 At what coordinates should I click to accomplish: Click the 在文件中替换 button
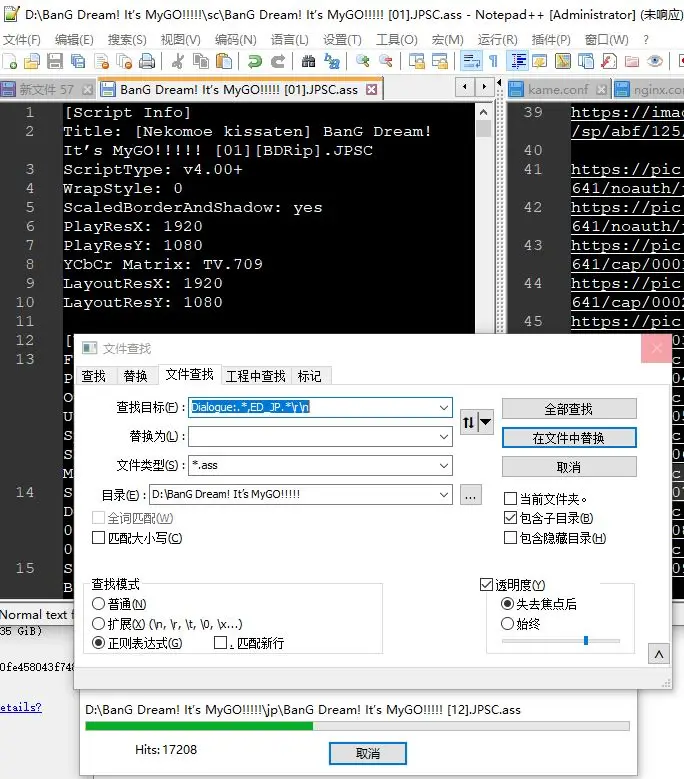569,438
